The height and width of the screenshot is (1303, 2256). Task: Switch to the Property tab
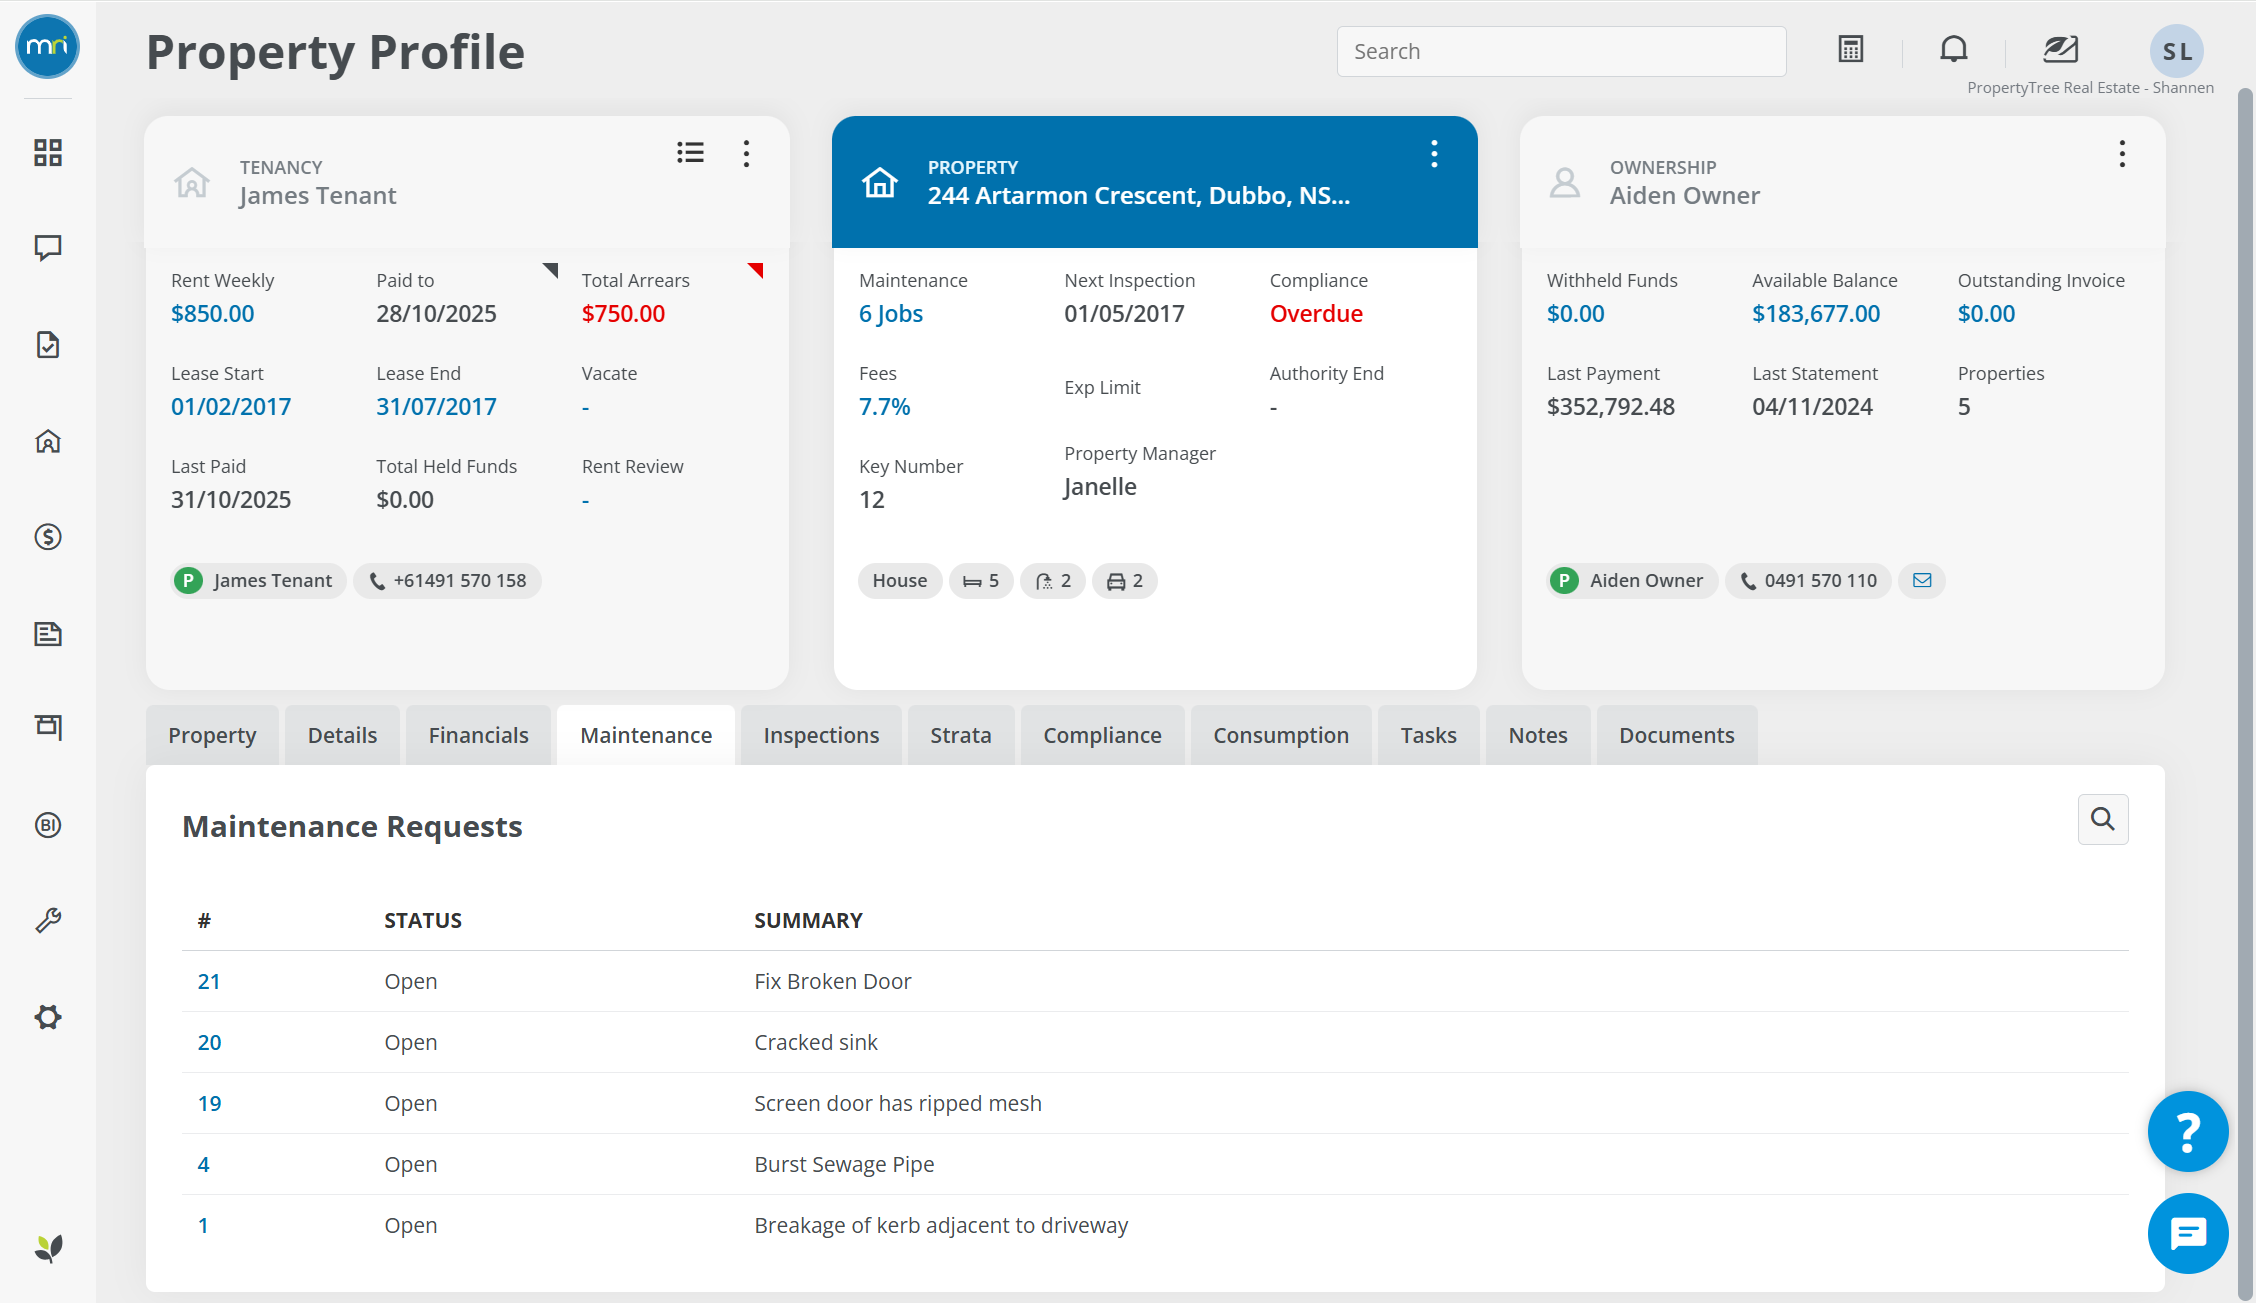[212, 735]
